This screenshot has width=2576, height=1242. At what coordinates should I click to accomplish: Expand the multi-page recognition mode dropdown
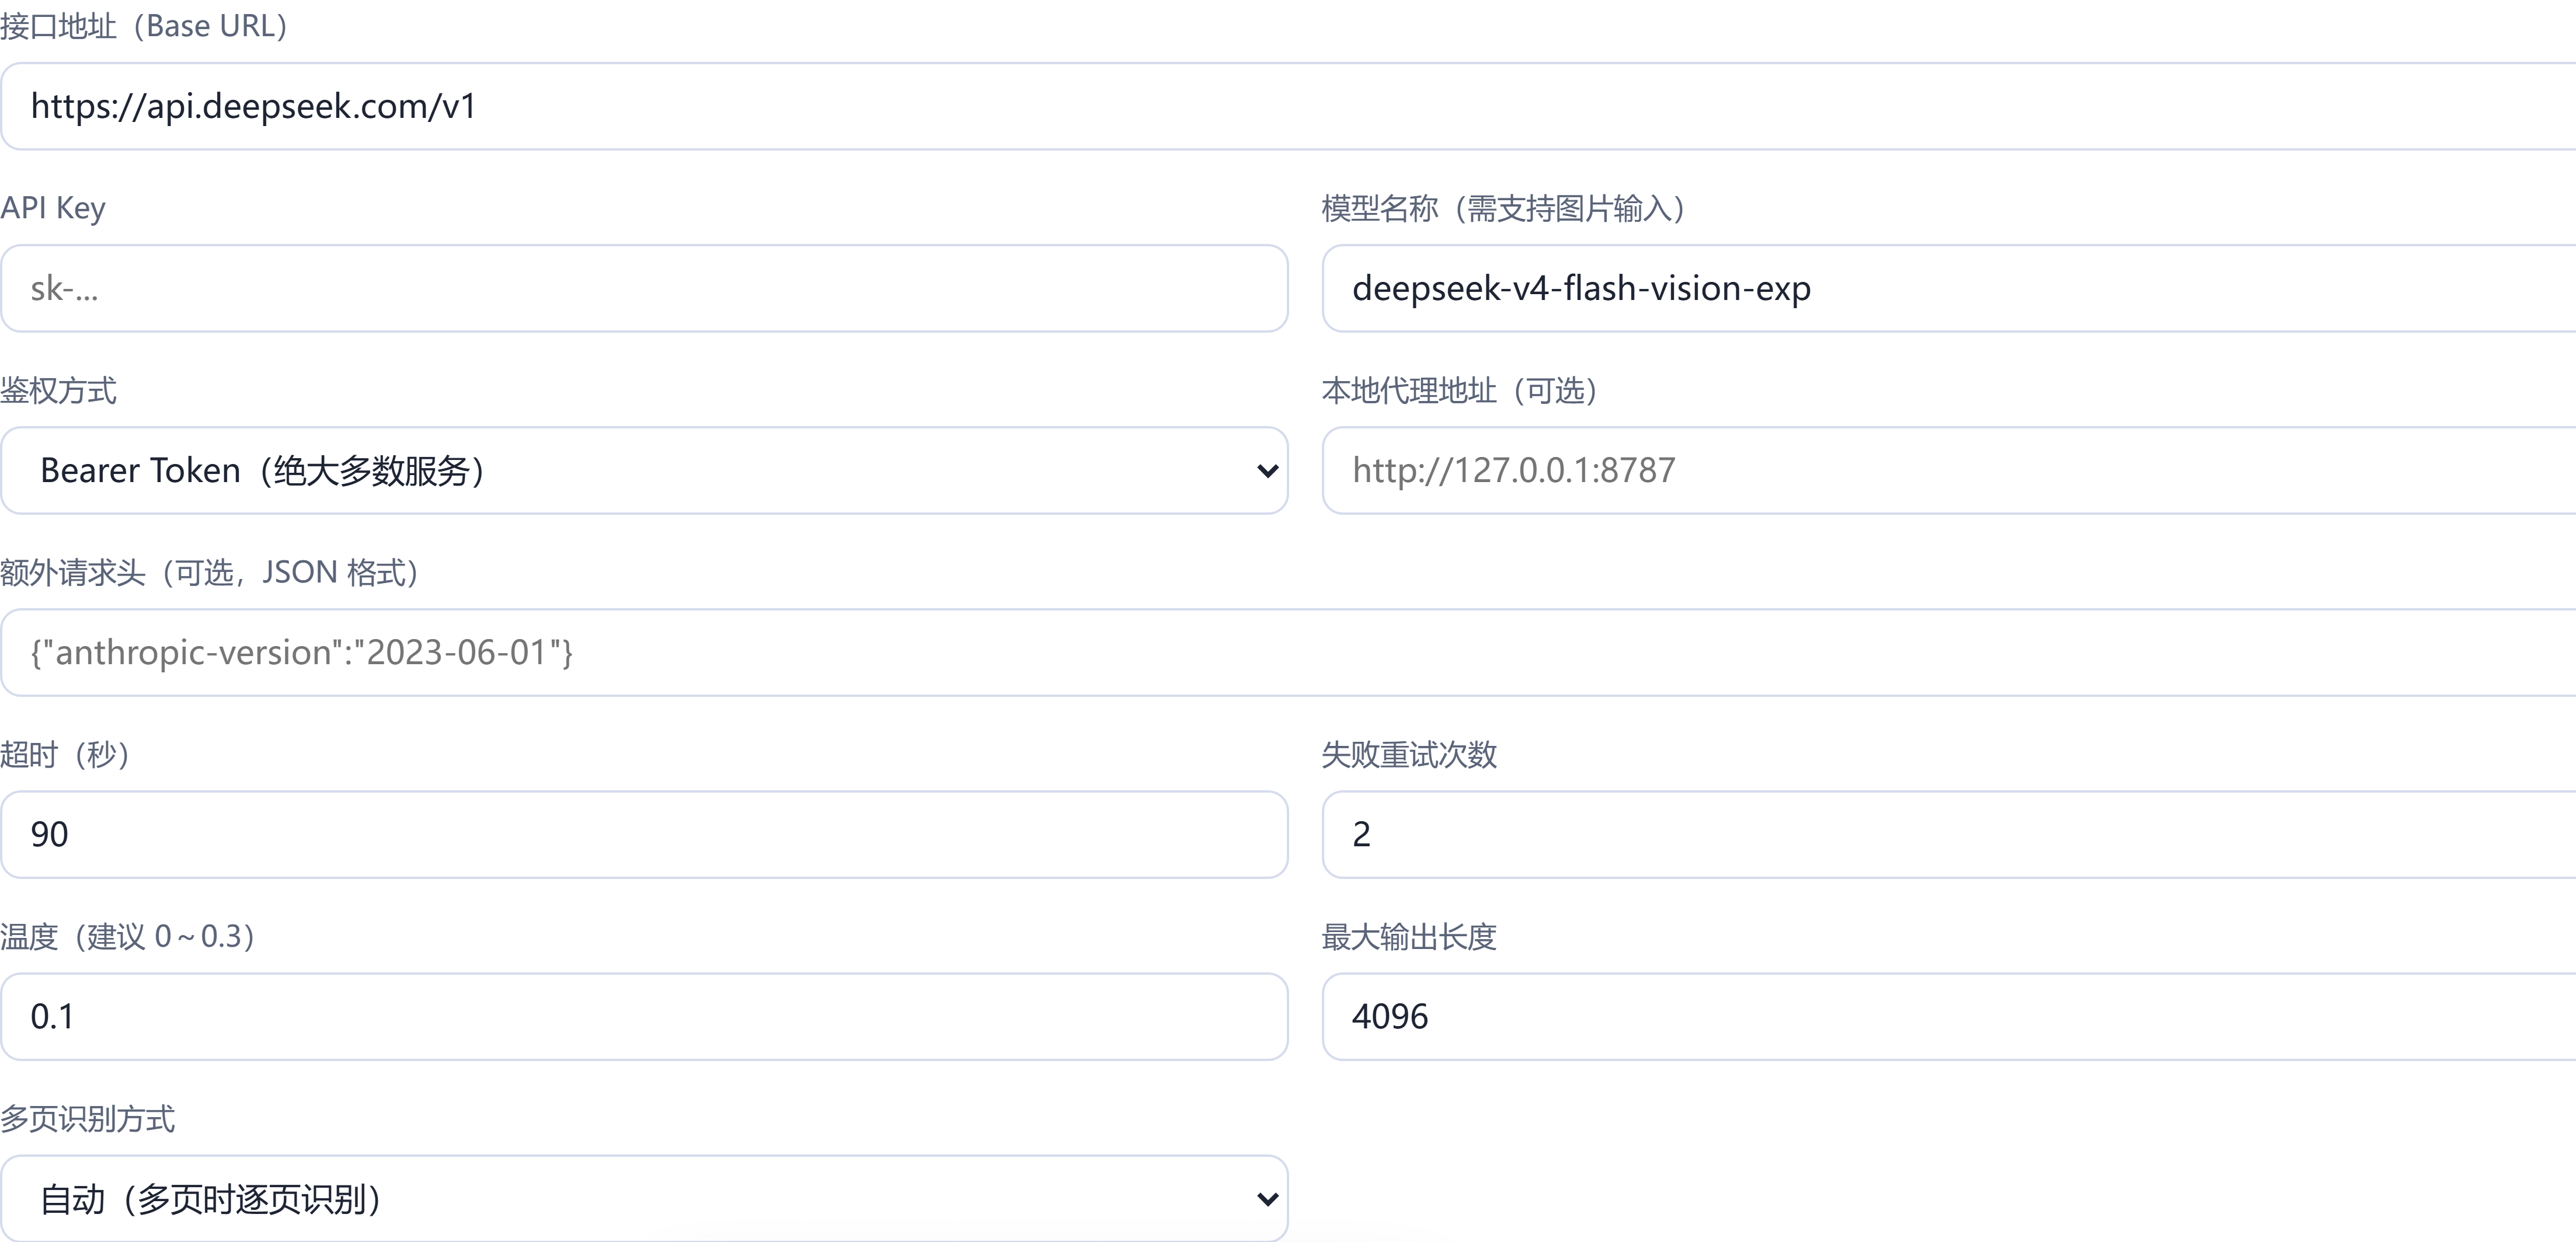[644, 1198]
